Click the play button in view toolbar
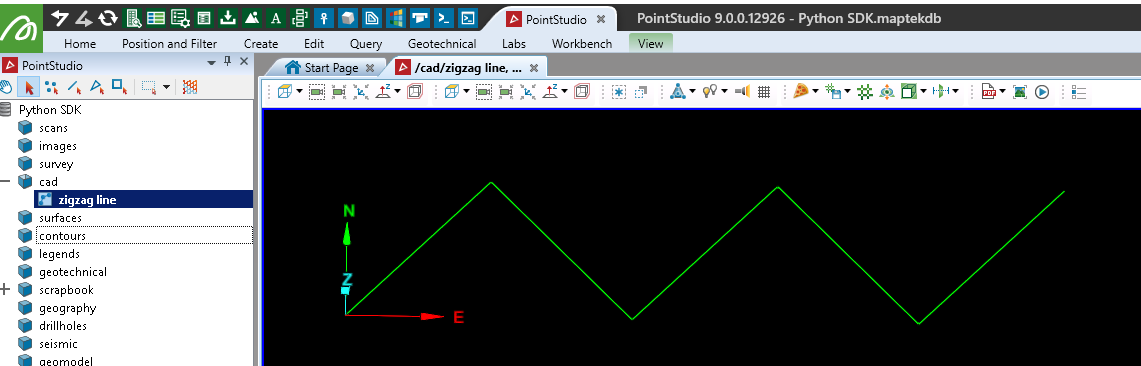Screen dimensions: 1141x366 tap(1042, 92)
